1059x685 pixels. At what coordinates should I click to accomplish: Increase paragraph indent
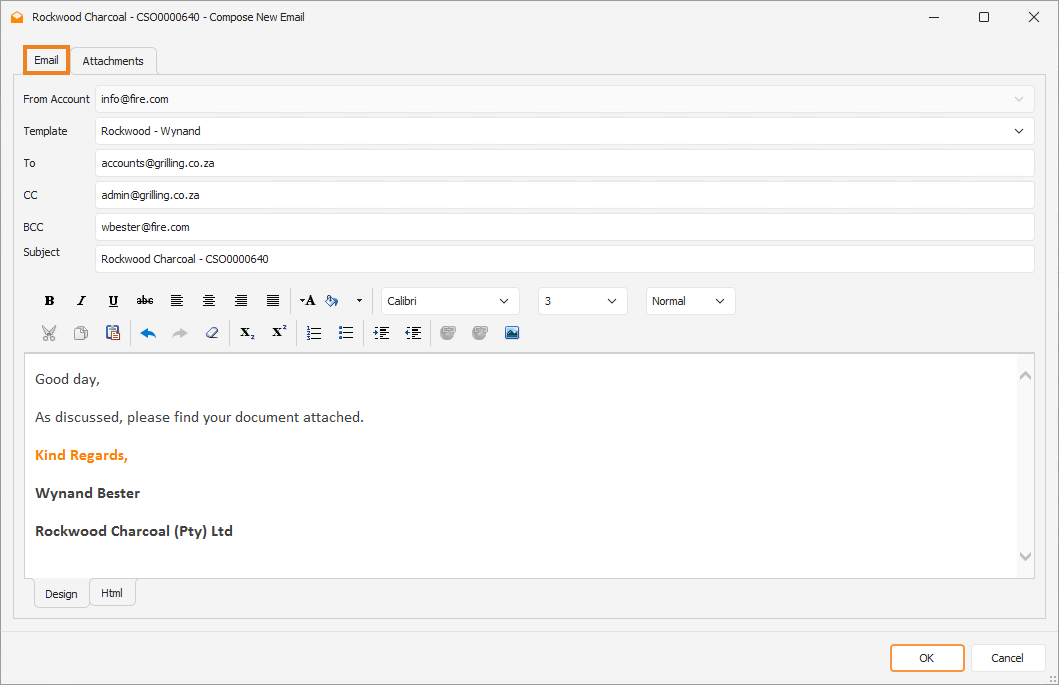point(381,333)
